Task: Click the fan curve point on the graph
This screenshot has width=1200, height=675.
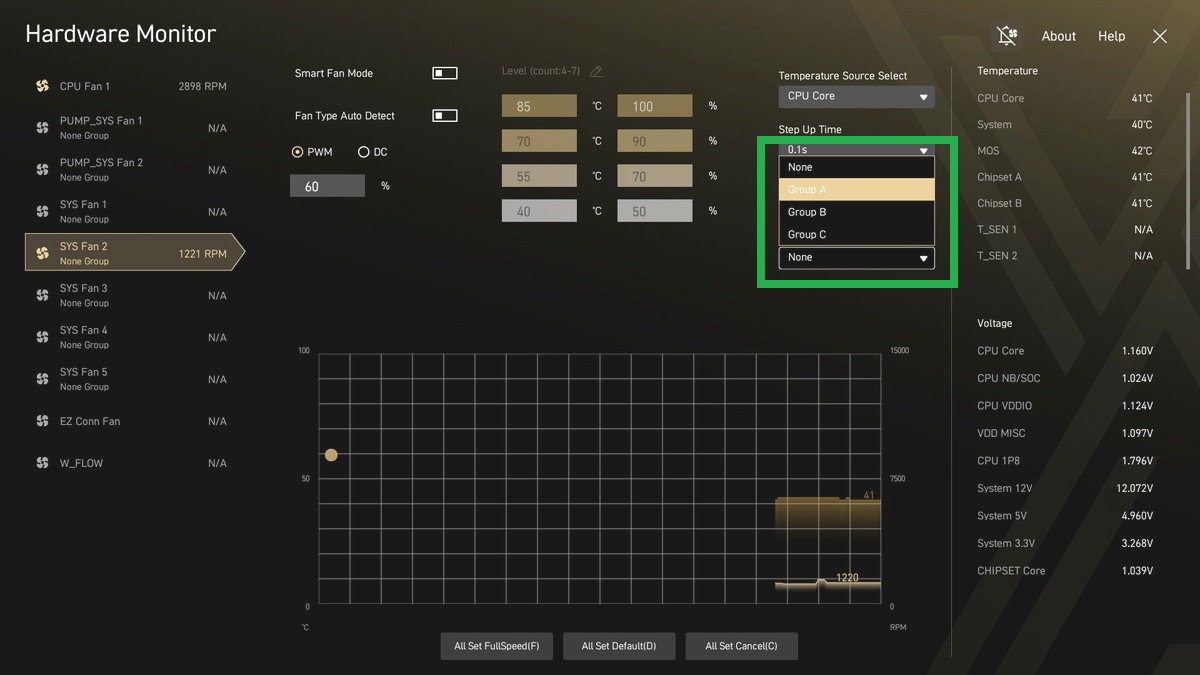Action: click(x=331, y=455)
